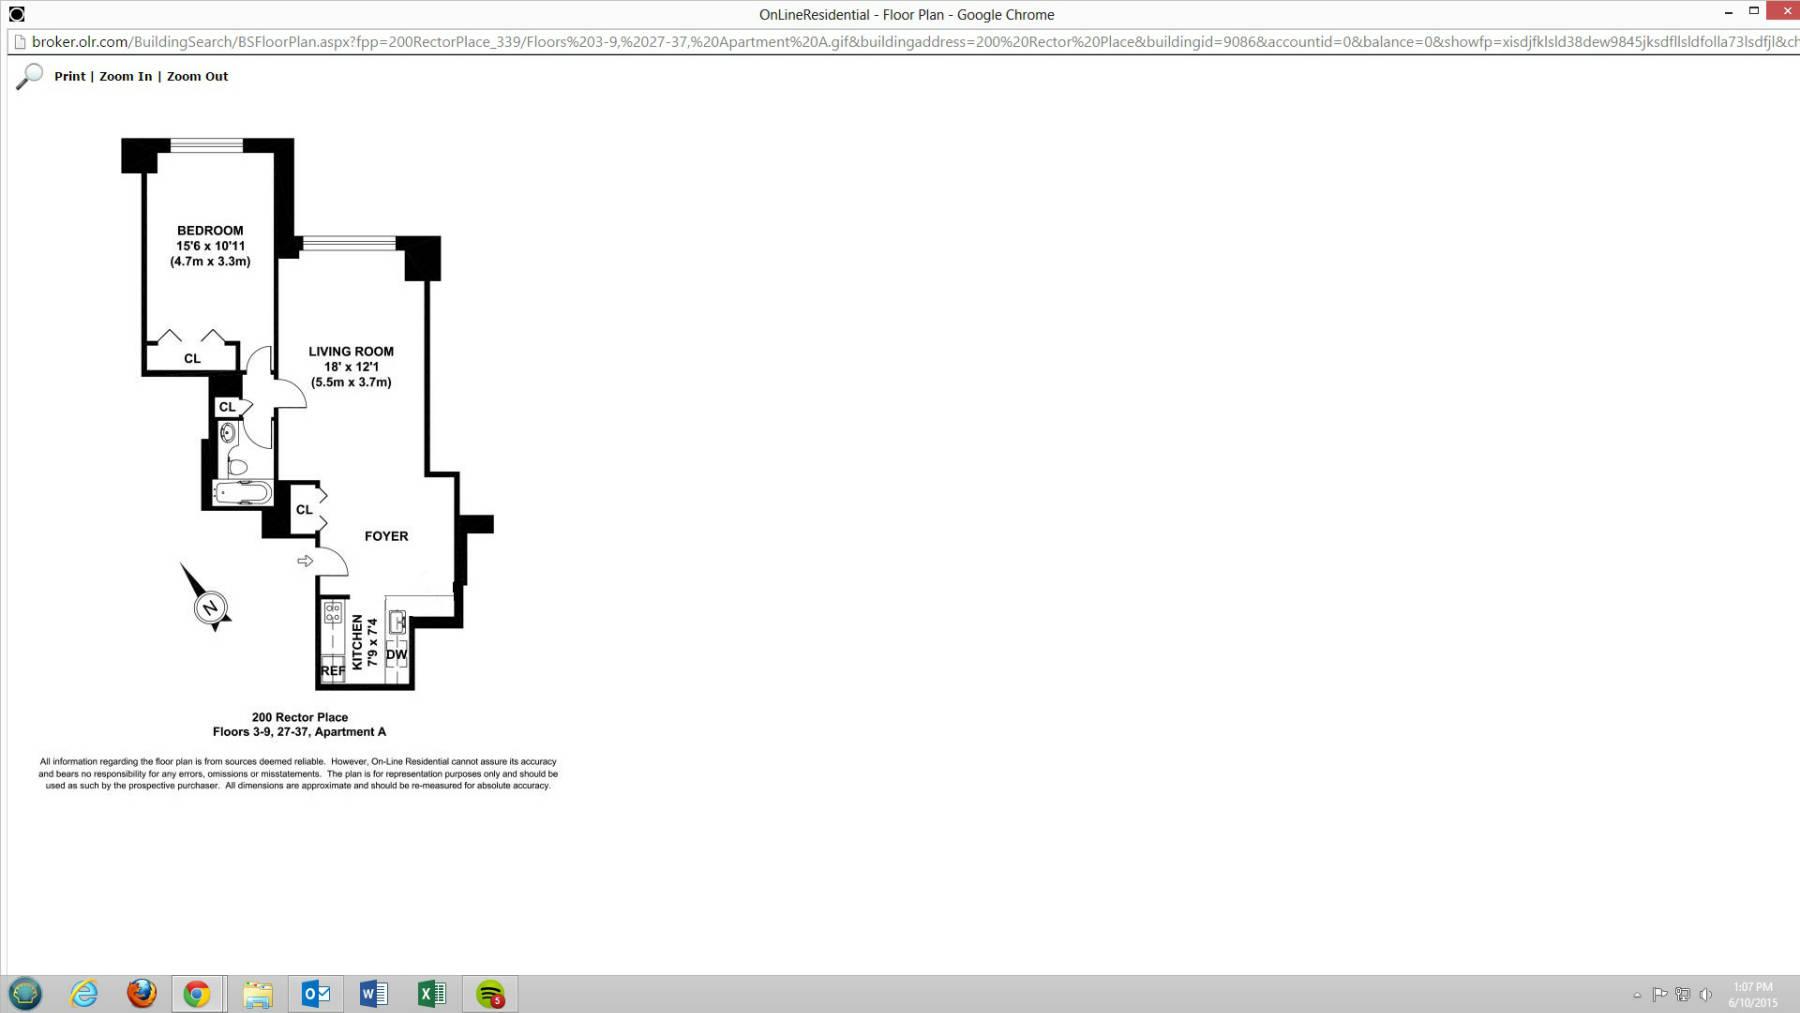
Task: Click the Print link
Action: [x=69, y=76]
